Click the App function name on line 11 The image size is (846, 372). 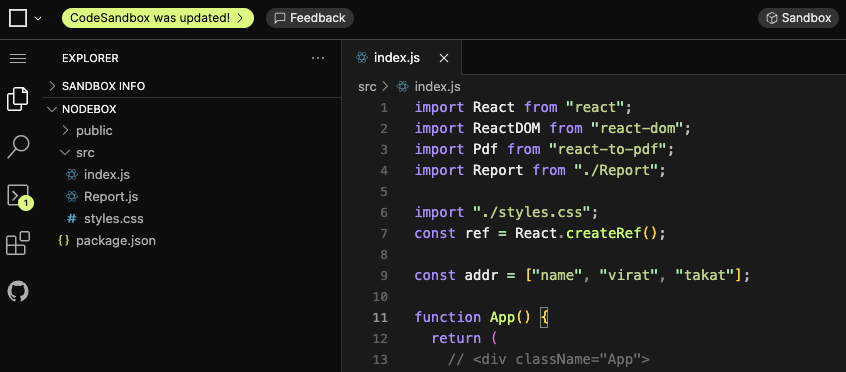(502, 317)
